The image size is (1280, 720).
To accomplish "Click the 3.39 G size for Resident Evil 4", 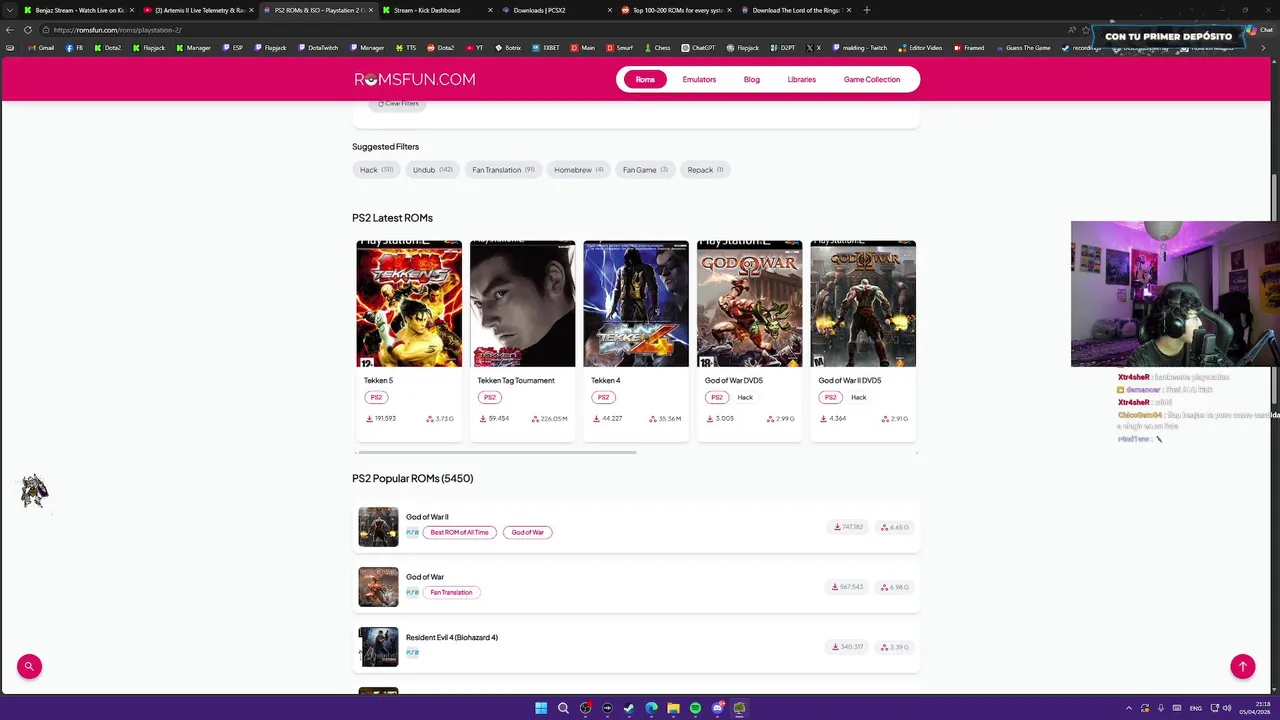I will 895,647.
